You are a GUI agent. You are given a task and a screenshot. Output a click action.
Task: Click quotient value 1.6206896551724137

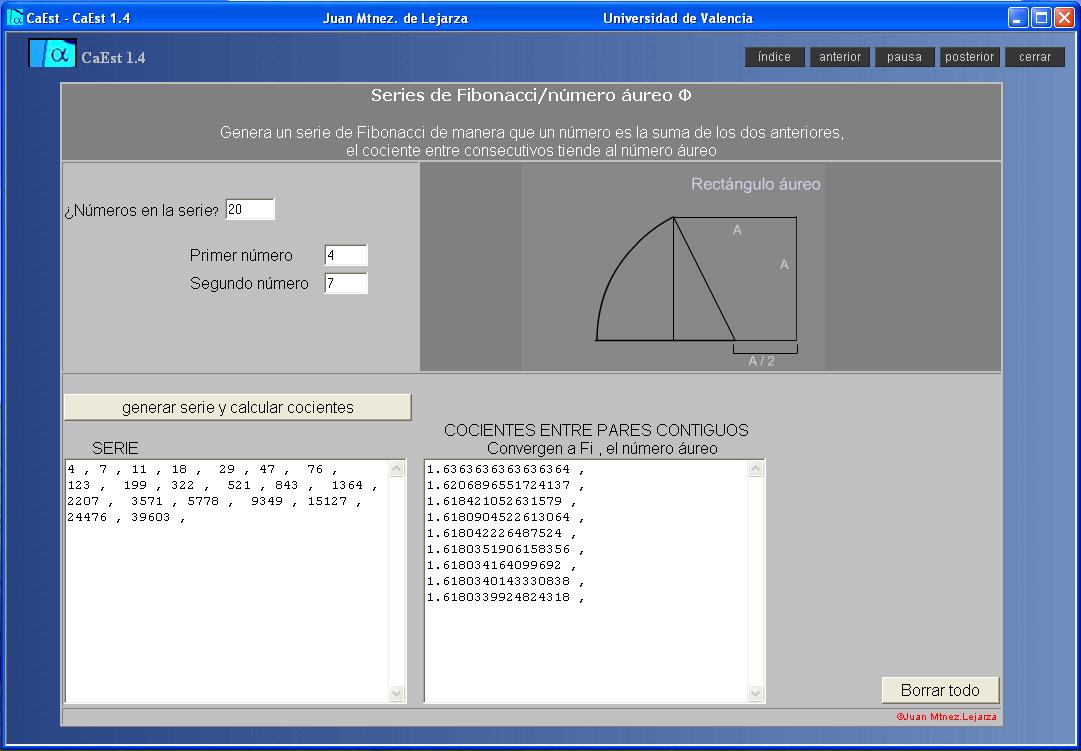498,485
